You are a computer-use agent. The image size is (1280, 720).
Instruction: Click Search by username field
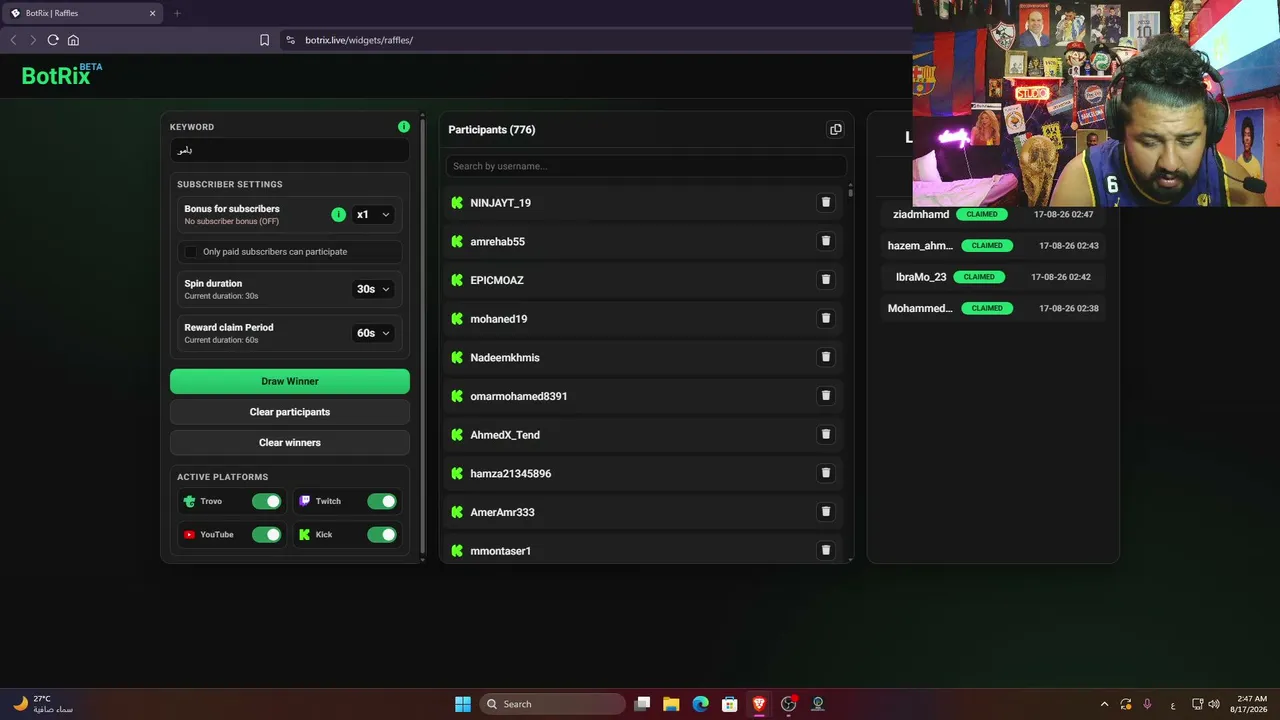coord(646,166)
